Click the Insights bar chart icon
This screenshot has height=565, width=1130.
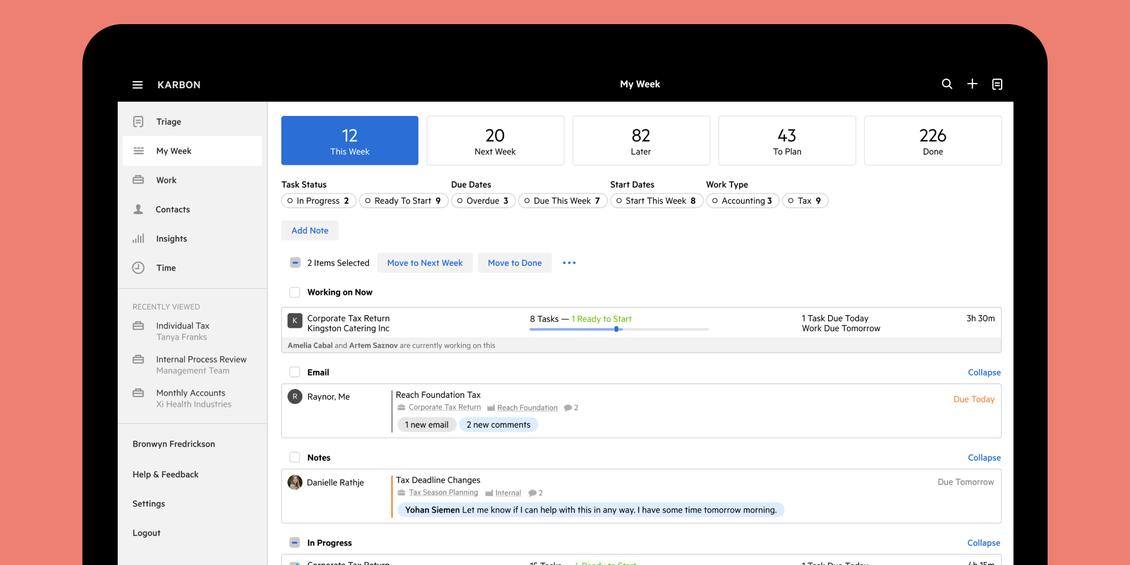(x=138, y=239)
